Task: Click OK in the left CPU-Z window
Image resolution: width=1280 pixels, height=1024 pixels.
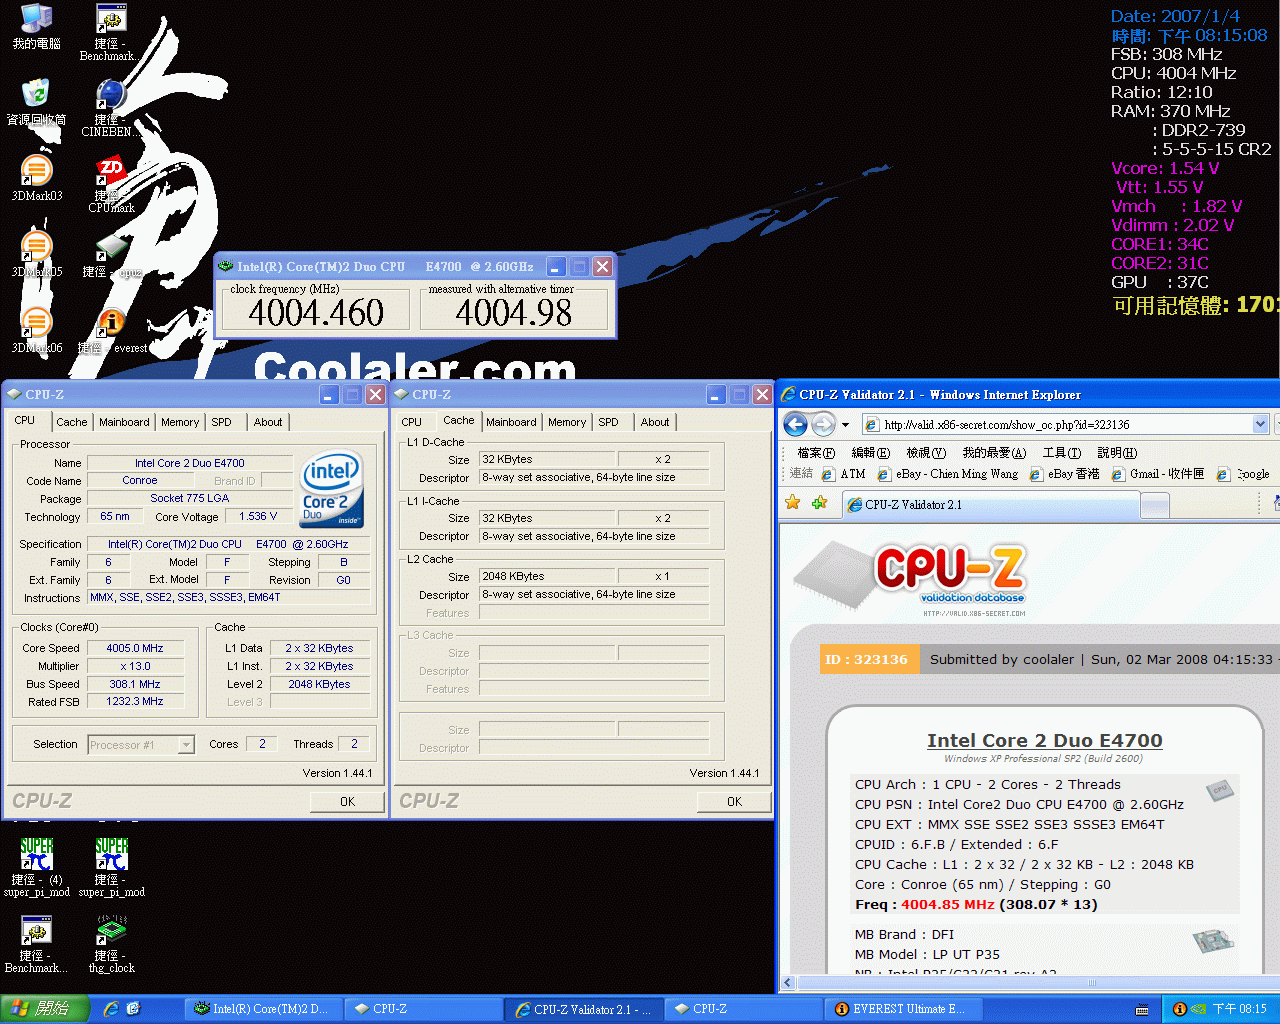Action: (347, 802)
